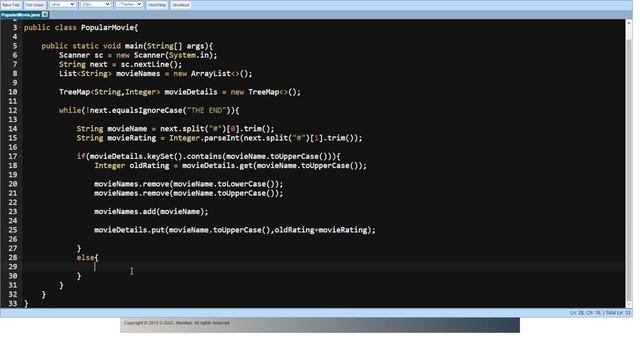The height and width of the screenshot is (360, 640).
Task: Open the font size dropdown in the toolbar
Action: 96,4
